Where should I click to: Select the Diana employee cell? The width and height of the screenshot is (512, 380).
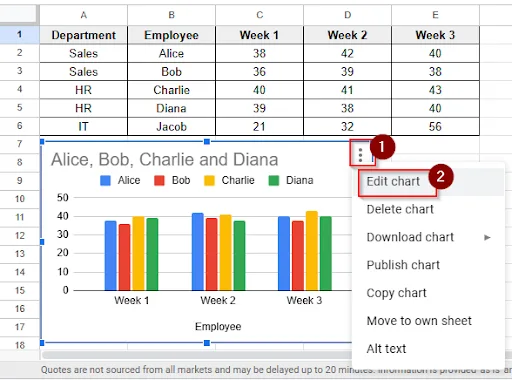171,108
